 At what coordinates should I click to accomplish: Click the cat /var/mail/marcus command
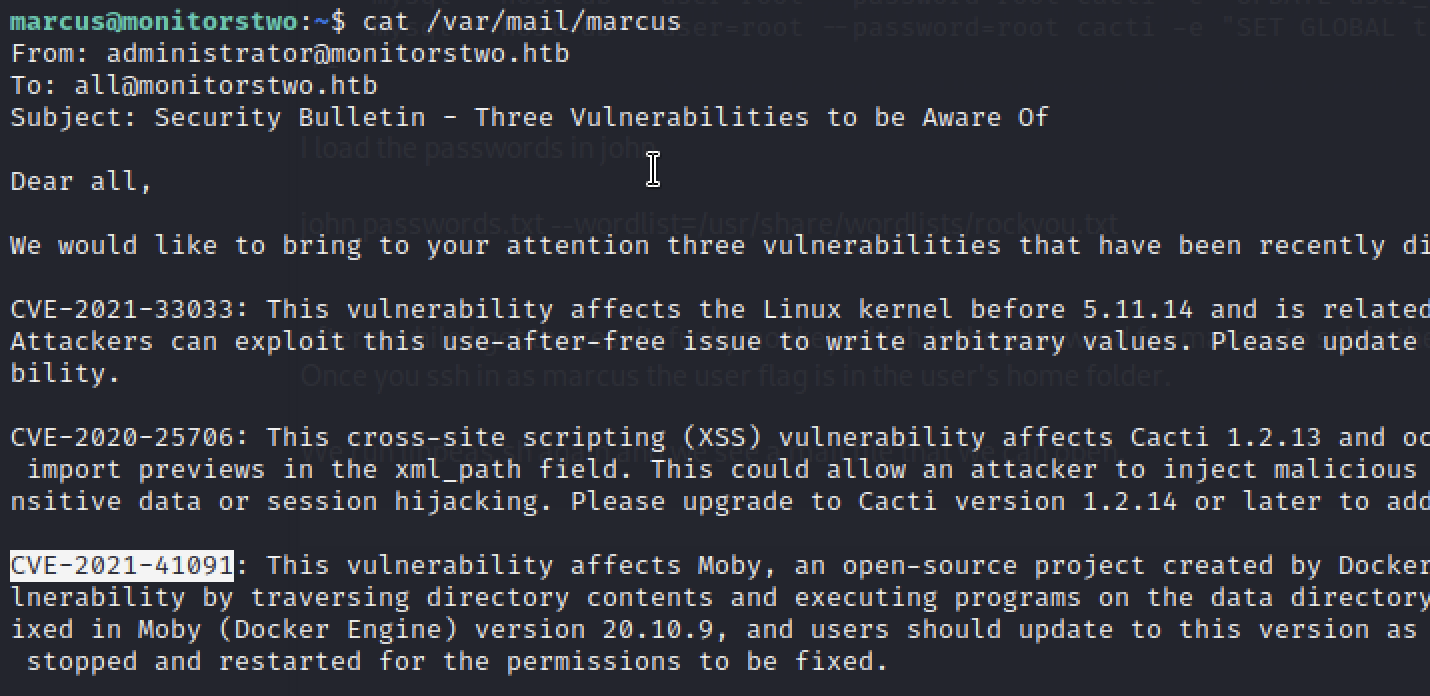pyautogui.click(x=522, y=21)
